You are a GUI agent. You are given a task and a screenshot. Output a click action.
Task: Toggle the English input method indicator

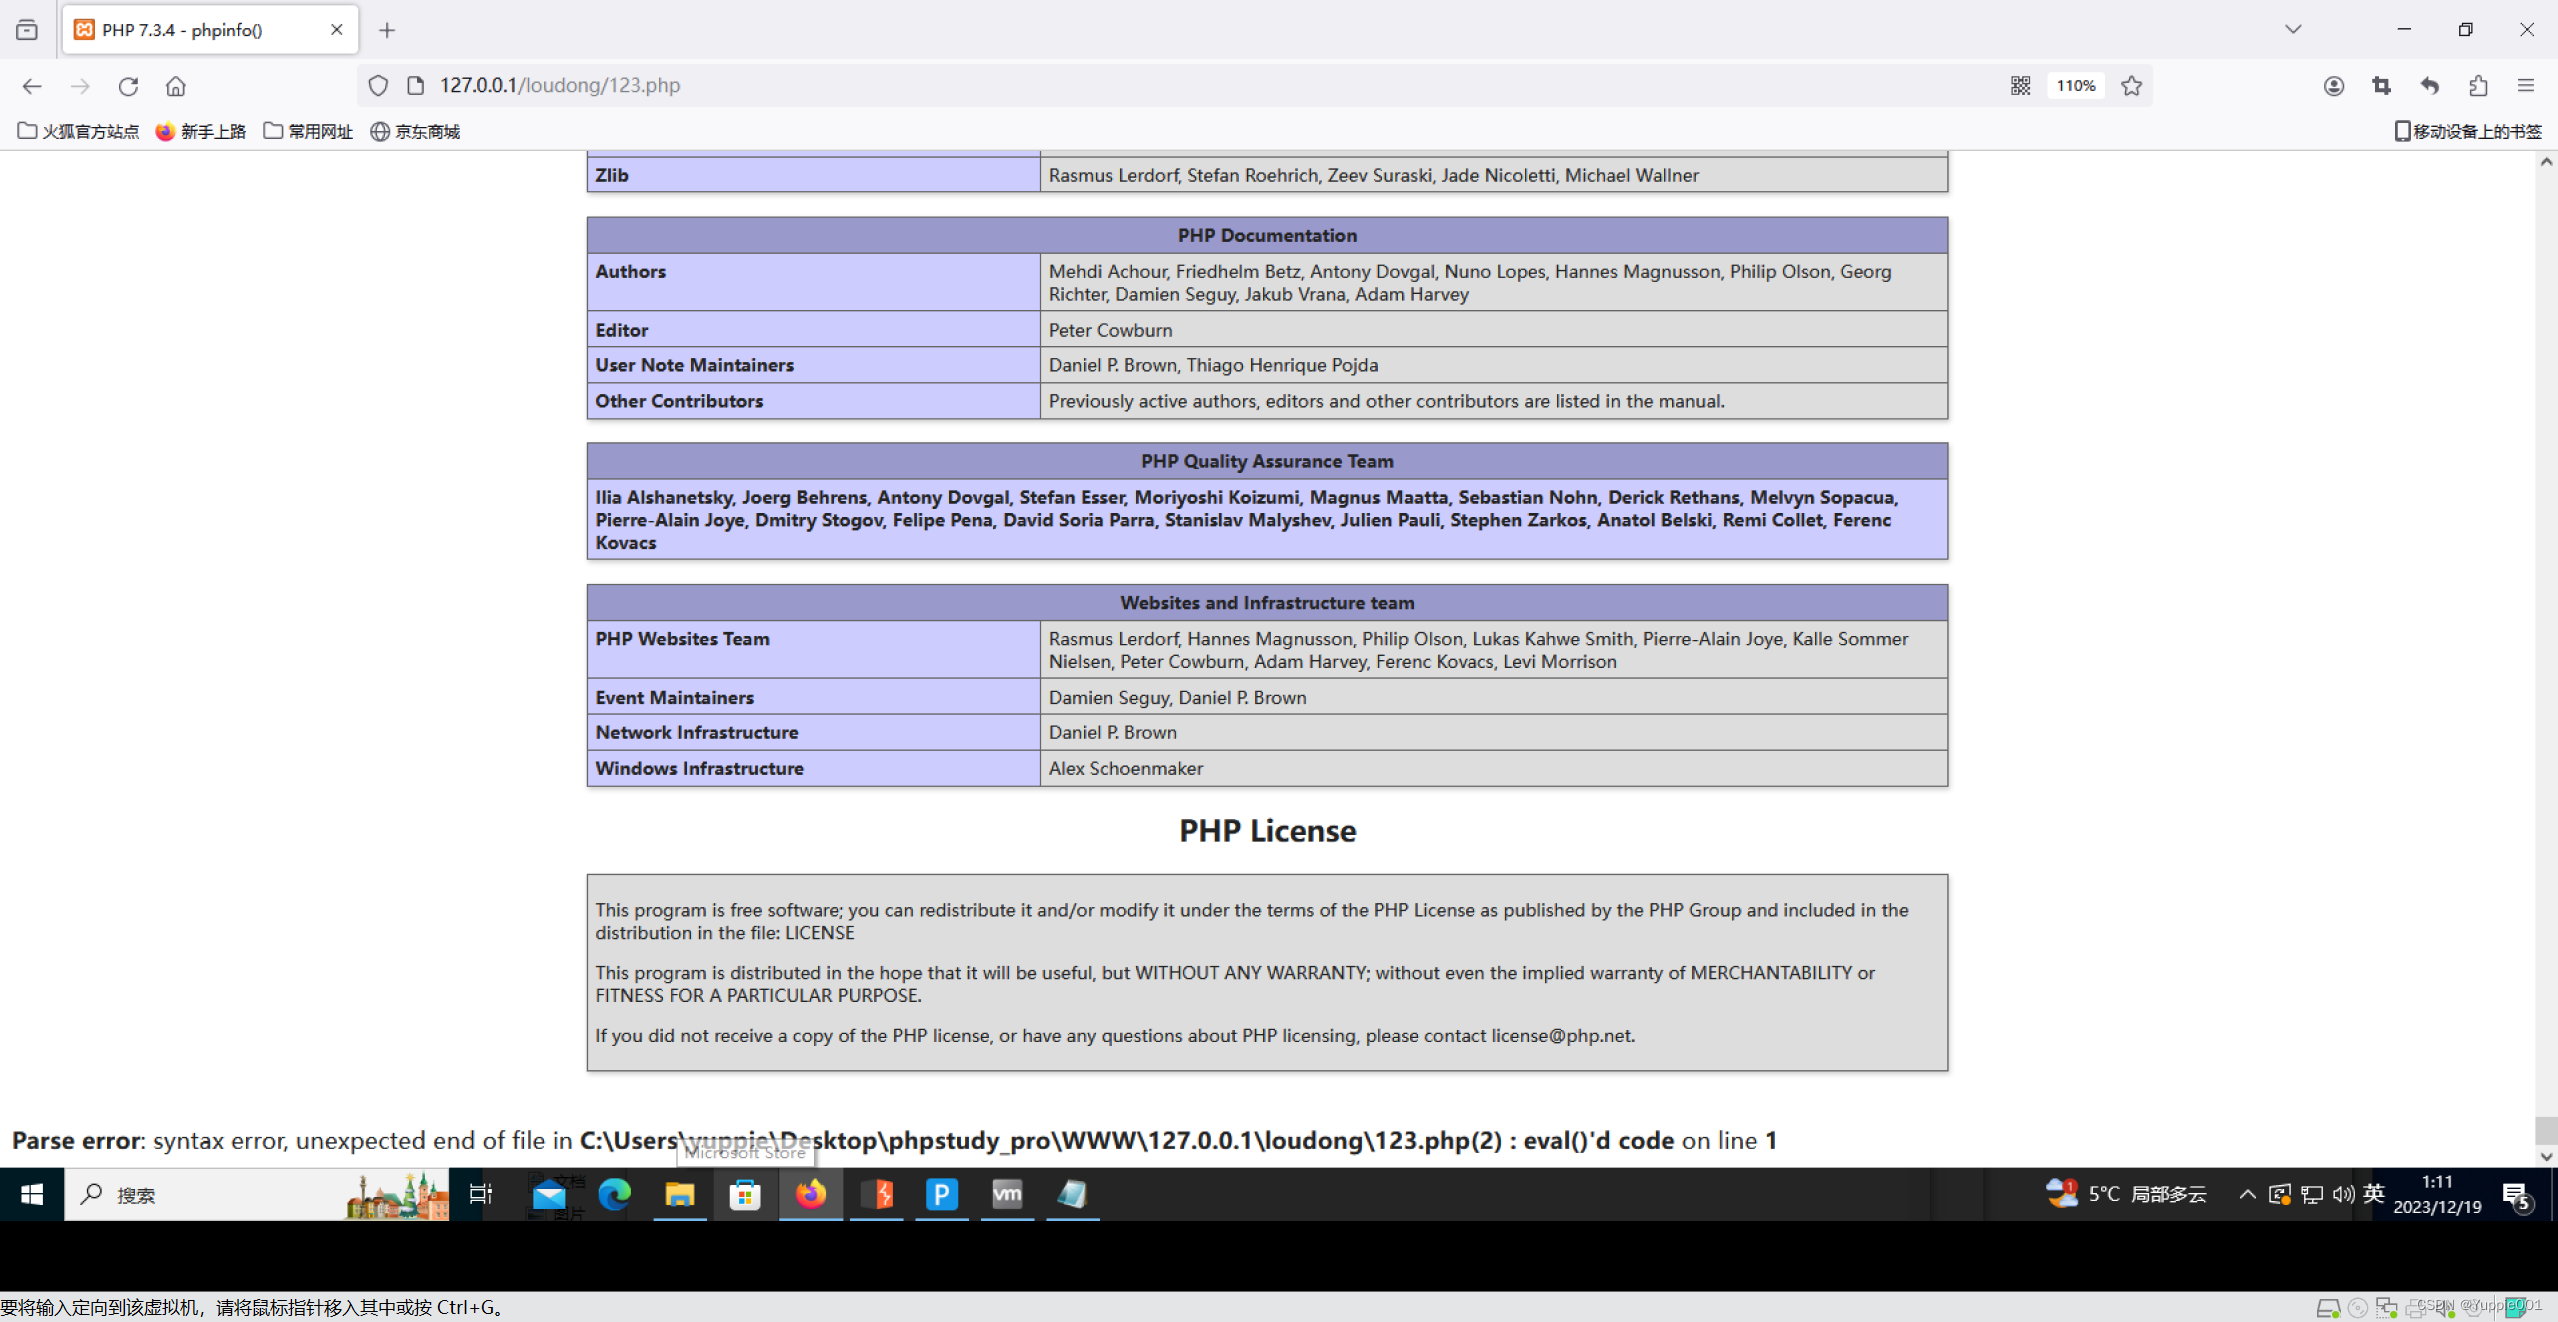tap(2373, 1193)
